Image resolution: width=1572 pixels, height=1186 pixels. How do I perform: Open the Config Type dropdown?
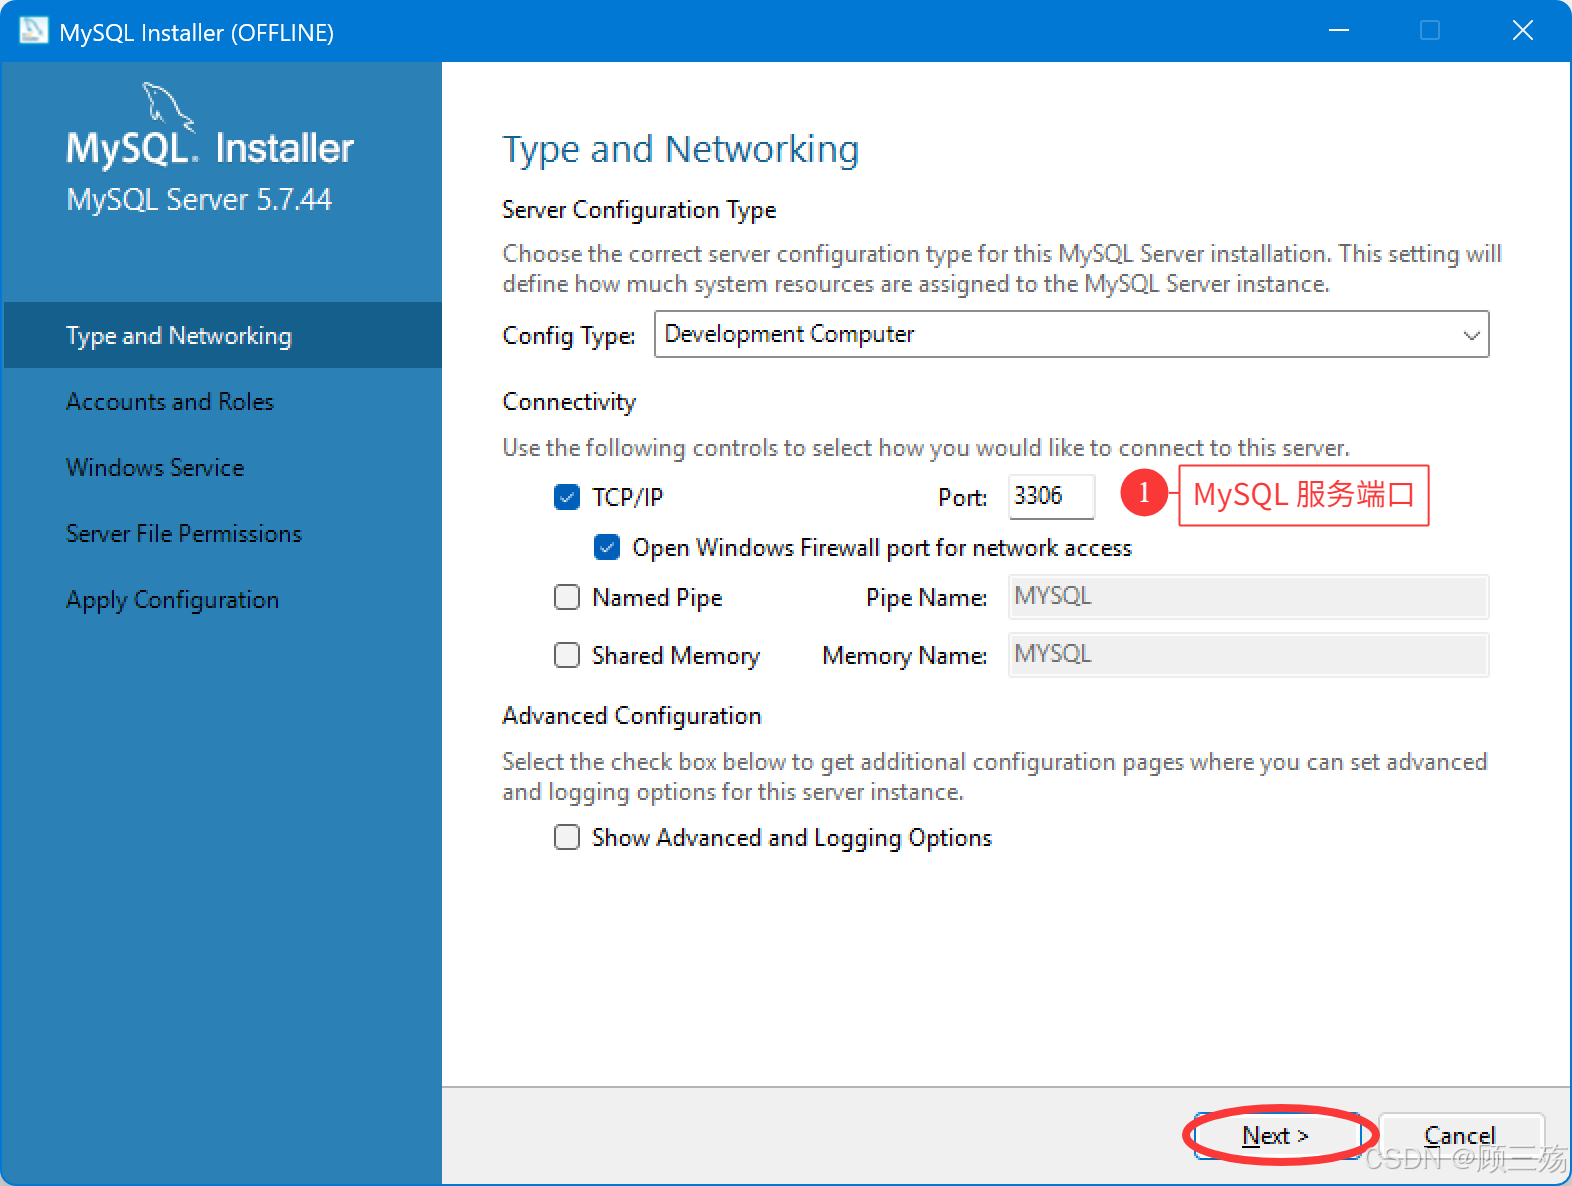point(1071,334)
